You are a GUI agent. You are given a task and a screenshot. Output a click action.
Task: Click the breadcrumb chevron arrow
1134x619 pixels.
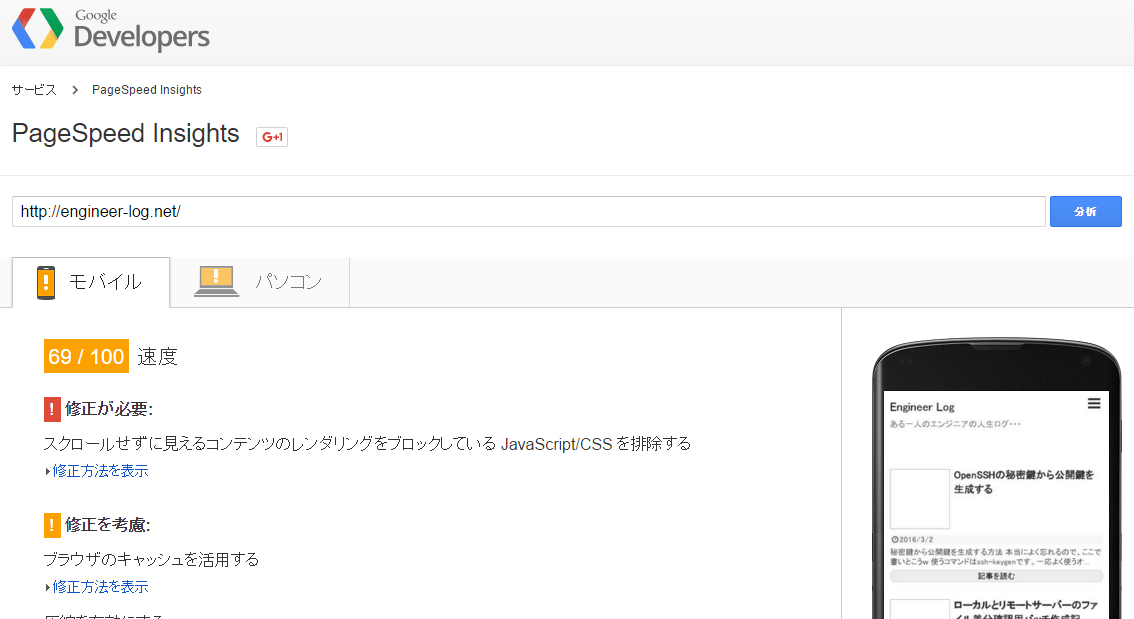pos(74,90)
